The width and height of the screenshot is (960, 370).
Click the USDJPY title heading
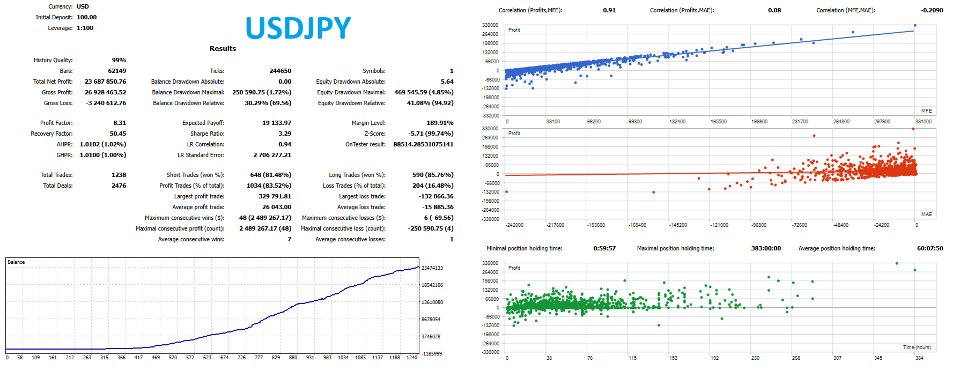[x=299, y=28]
